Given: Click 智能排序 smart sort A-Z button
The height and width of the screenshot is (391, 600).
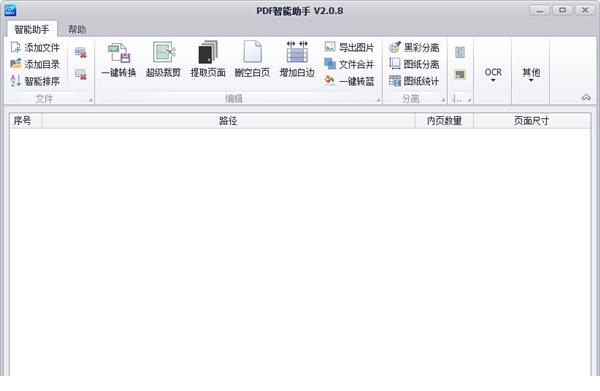Looking at the screenshot, I should [x=35, y=81].
